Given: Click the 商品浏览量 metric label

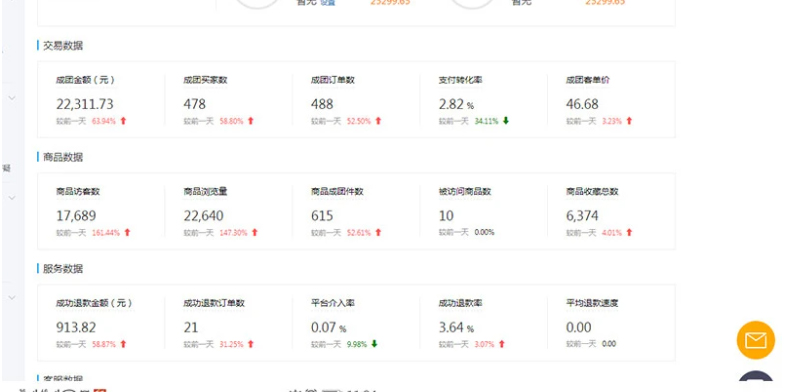Looking at the screenshot, I should (x=205, y=192).
